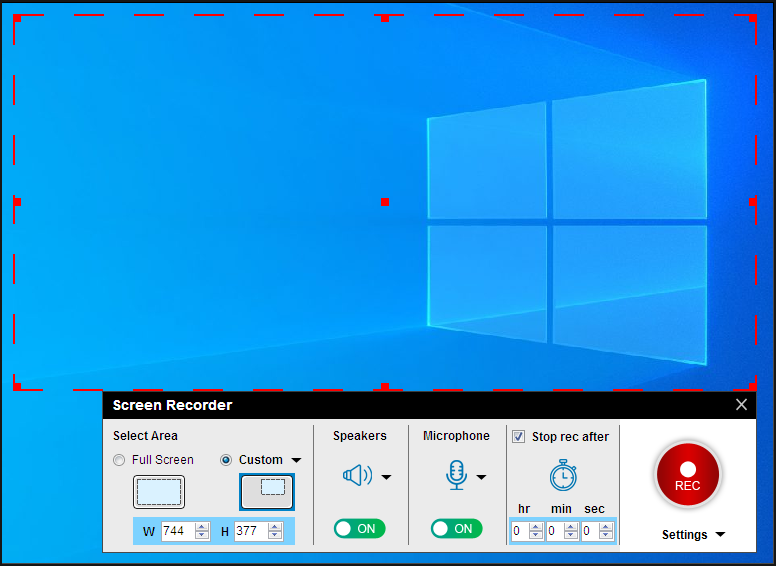Click the stopwatch timer icon
The image size is (776, 566).
pyautogui.click(x=563, y=476)
